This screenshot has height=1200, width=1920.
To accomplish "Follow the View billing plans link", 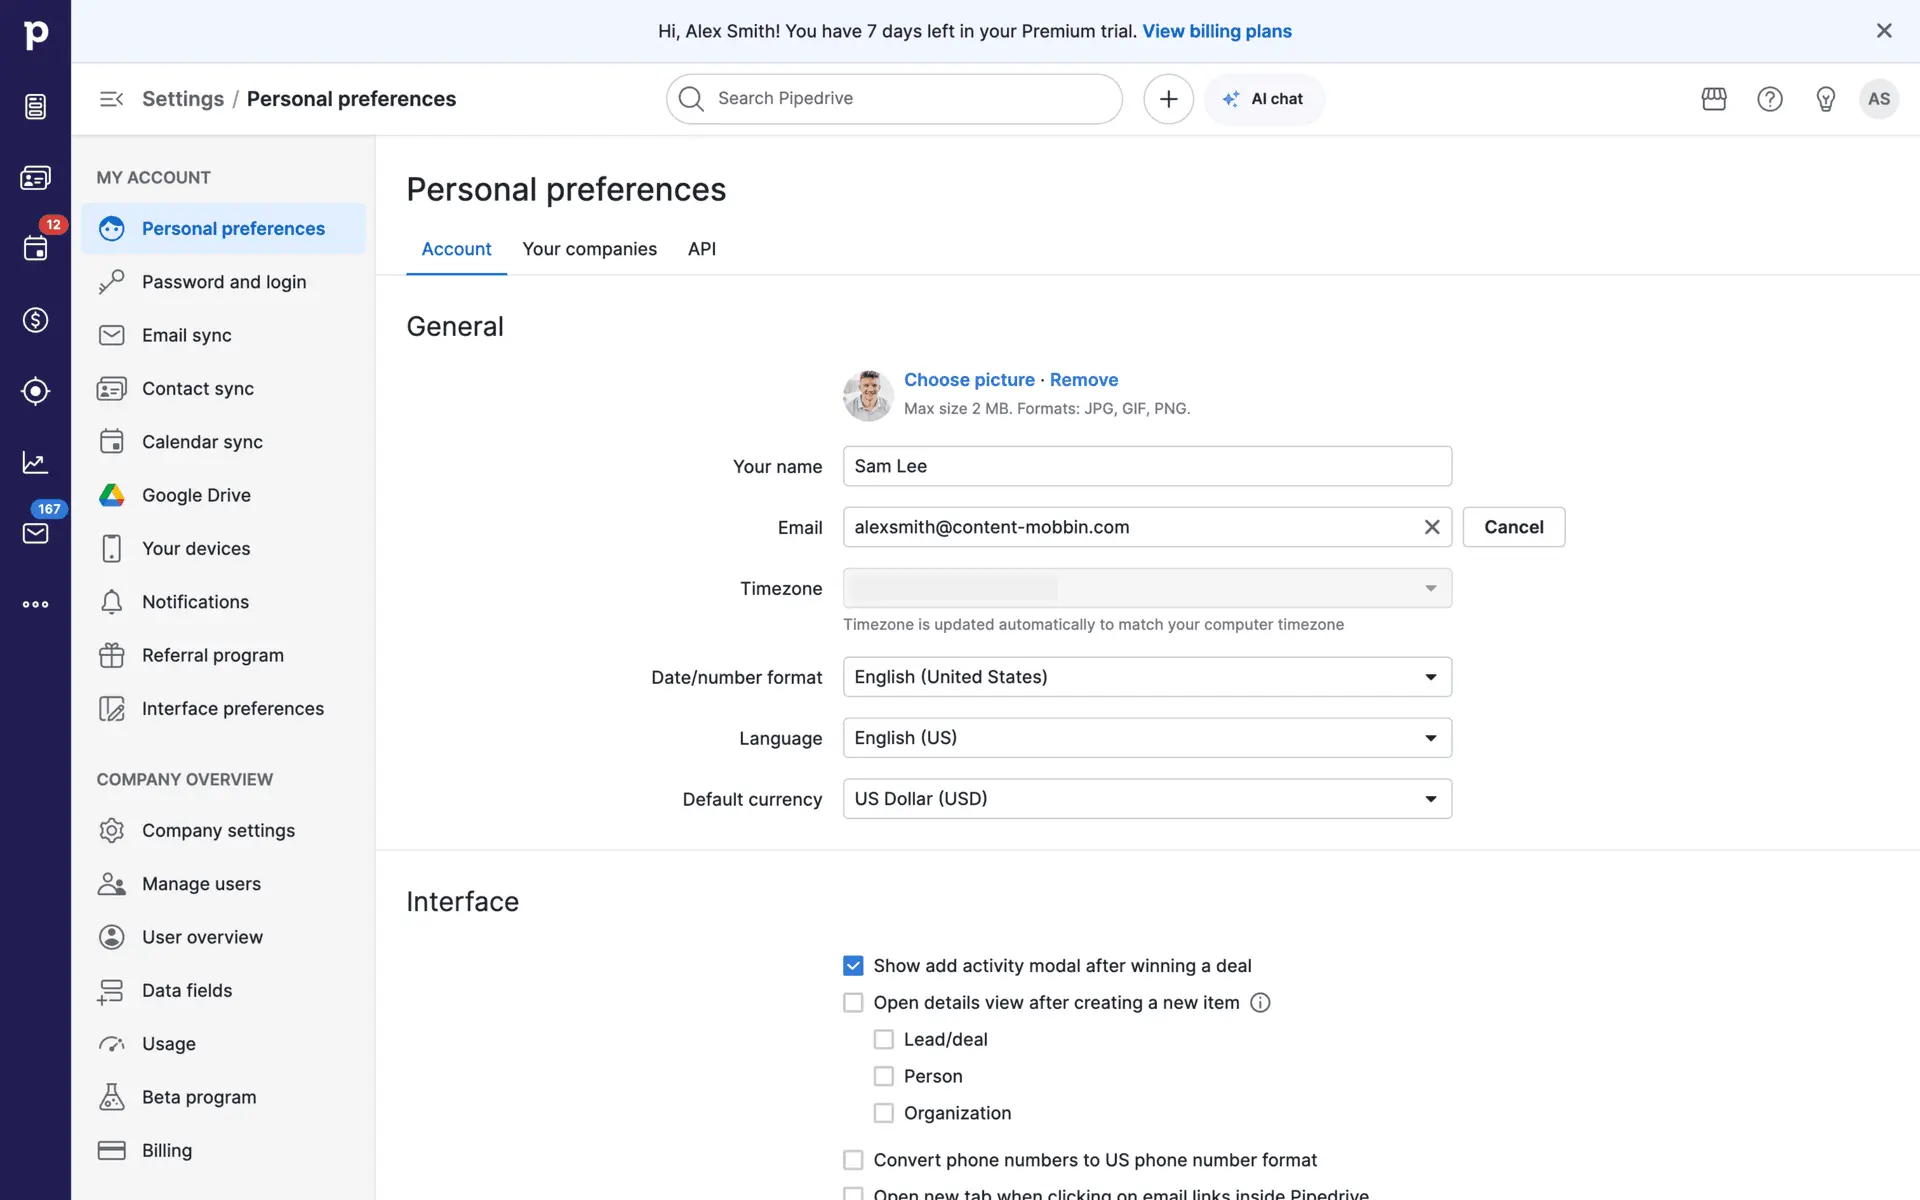I will click(x=1217, y=31).
